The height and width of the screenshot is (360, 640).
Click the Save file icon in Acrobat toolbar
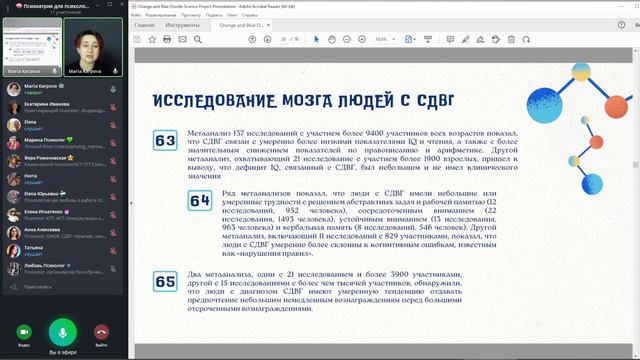click(x=137, y=40)
